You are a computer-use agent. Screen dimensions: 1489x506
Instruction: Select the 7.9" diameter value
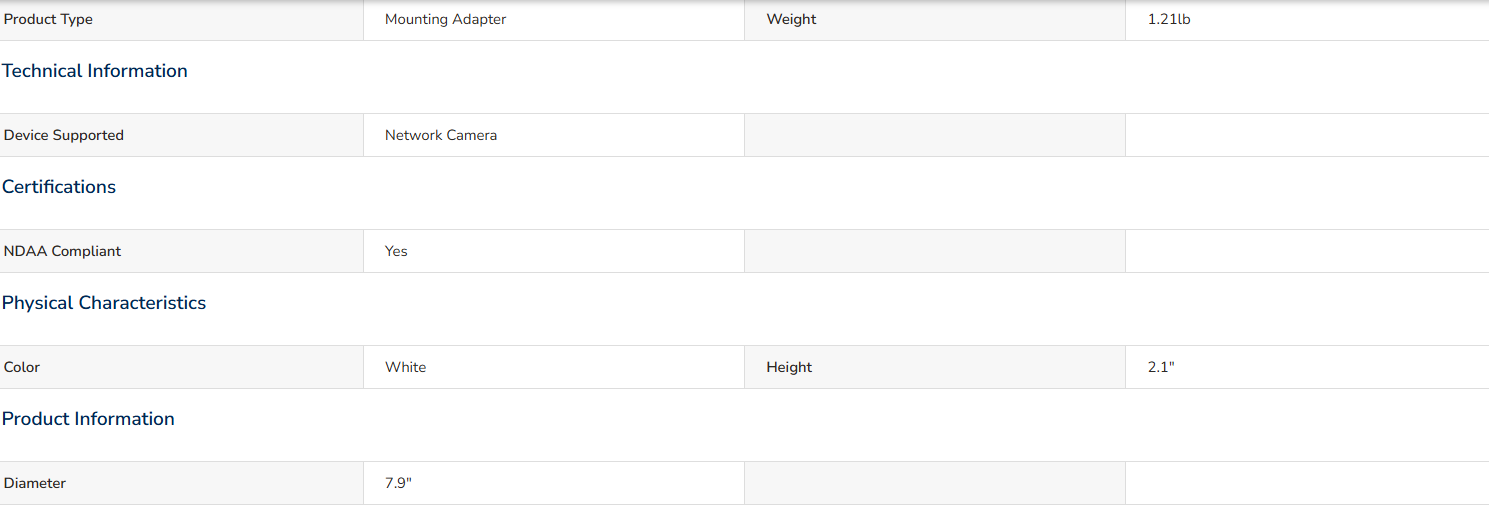pyautogui.click(x=398, y=483)
